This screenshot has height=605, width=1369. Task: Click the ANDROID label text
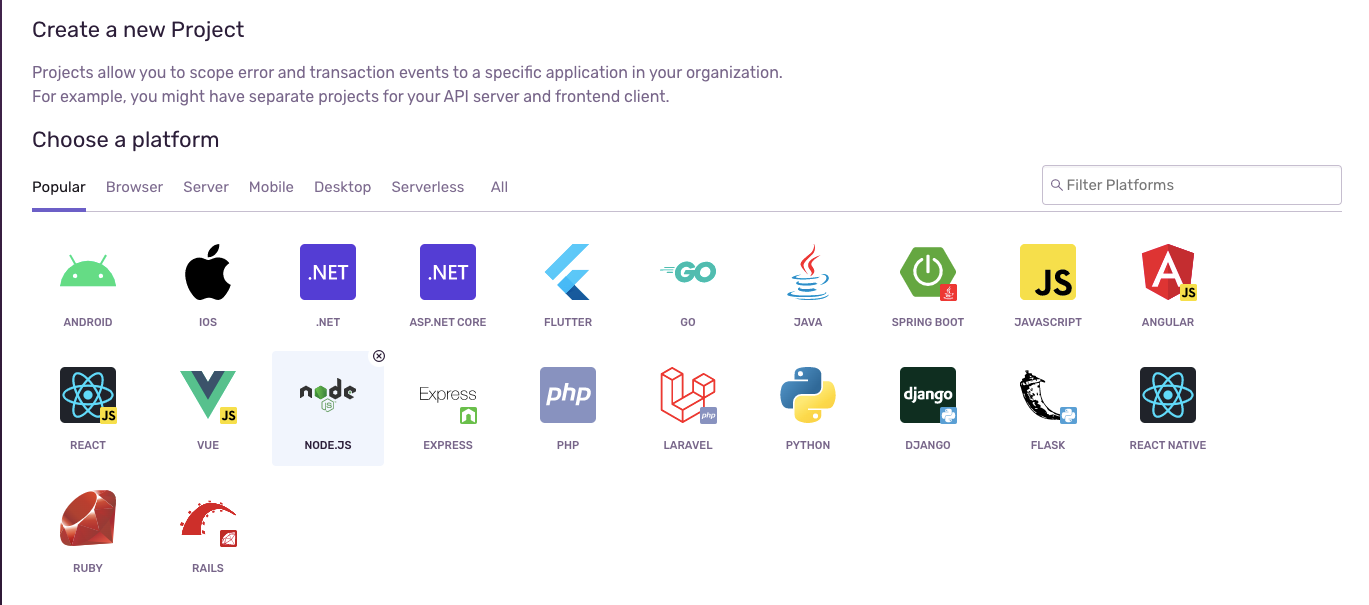[88, 322]
